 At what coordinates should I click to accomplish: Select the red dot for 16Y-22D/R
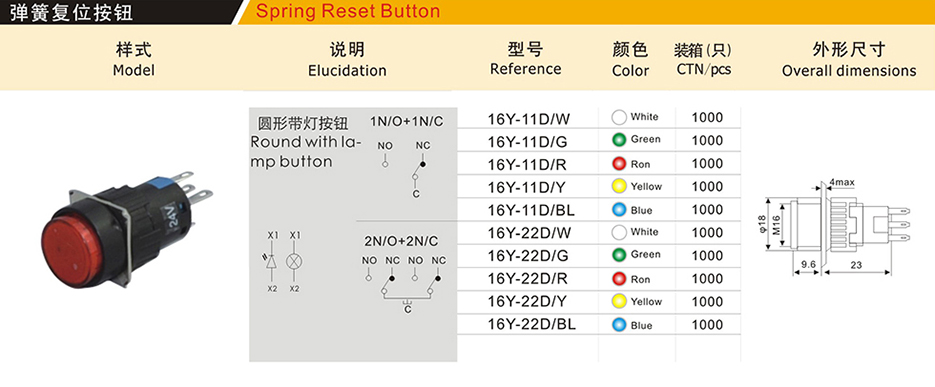pos(619,278)
